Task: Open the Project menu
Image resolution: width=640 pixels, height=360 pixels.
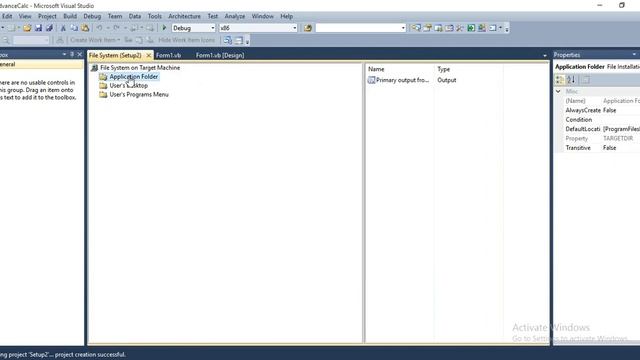Action: pyautogui.click(x=47, y=16)
